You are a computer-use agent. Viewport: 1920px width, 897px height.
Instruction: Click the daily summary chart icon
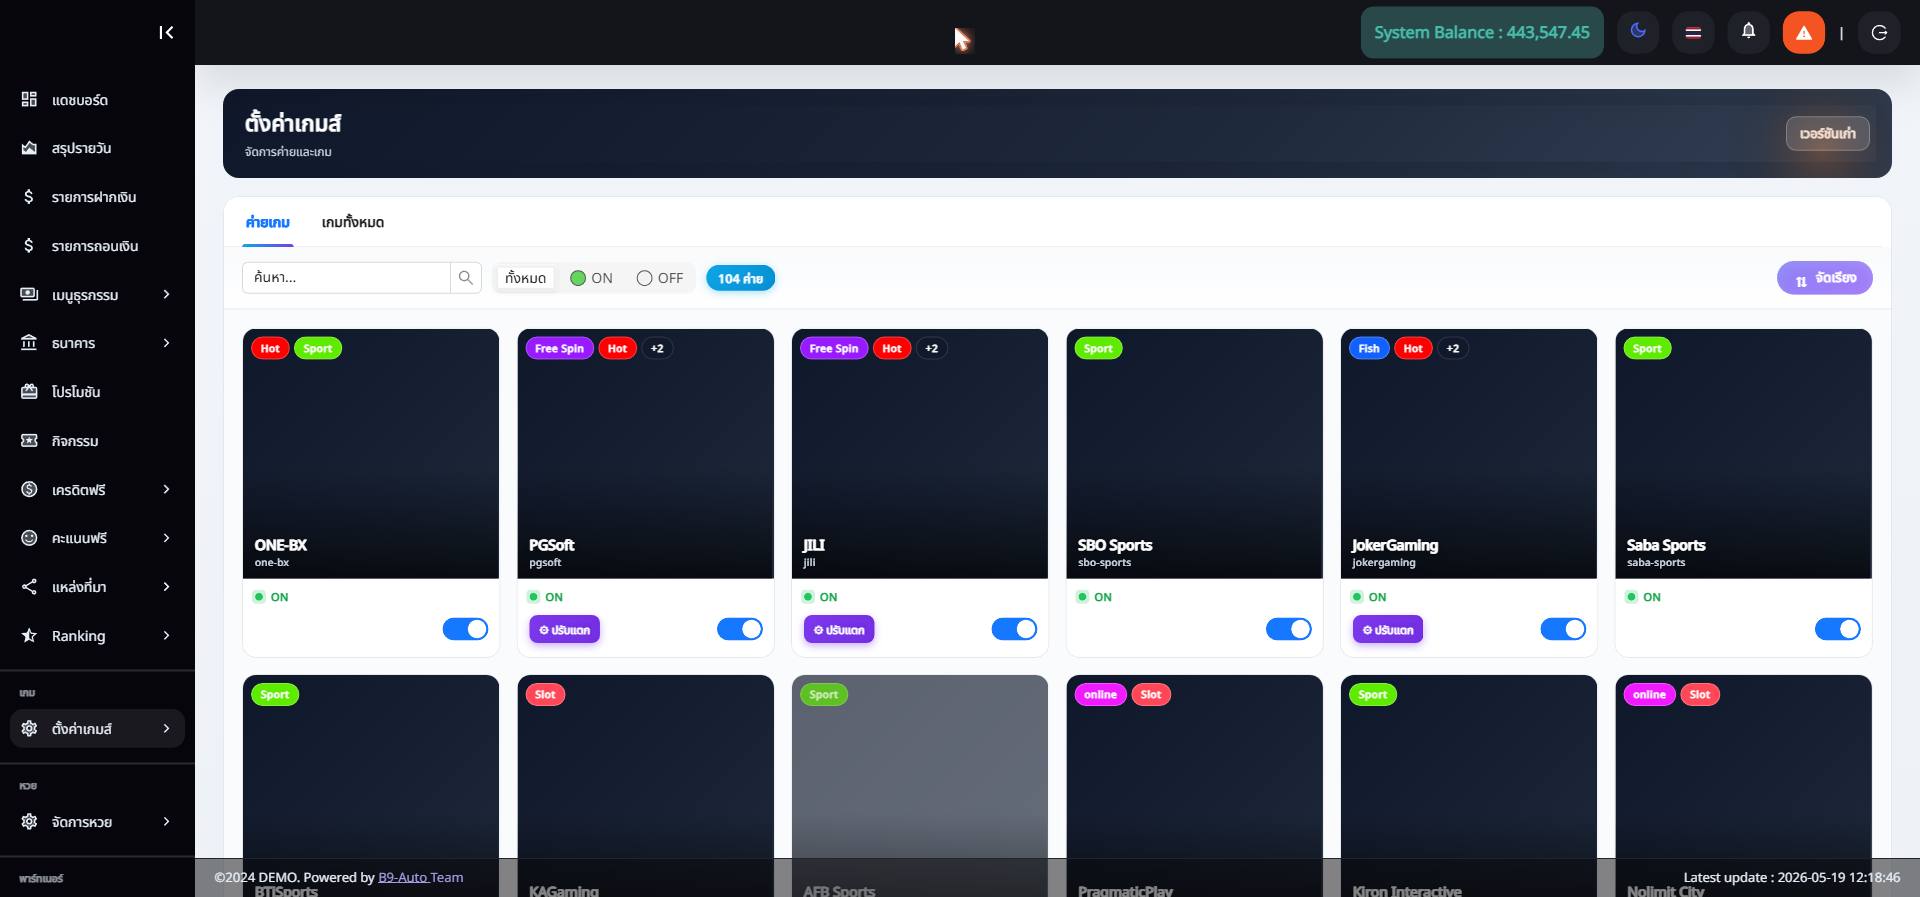pyautogui.click(x=29, y=148)
